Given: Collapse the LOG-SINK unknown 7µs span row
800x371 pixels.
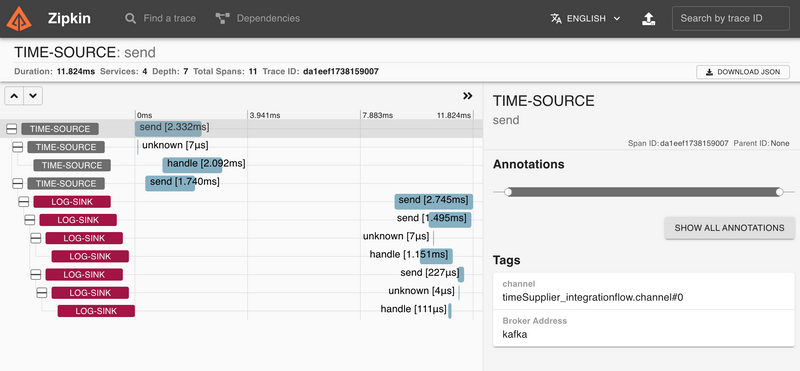Looking at the screenshot, I should click(x=36, y=238).
